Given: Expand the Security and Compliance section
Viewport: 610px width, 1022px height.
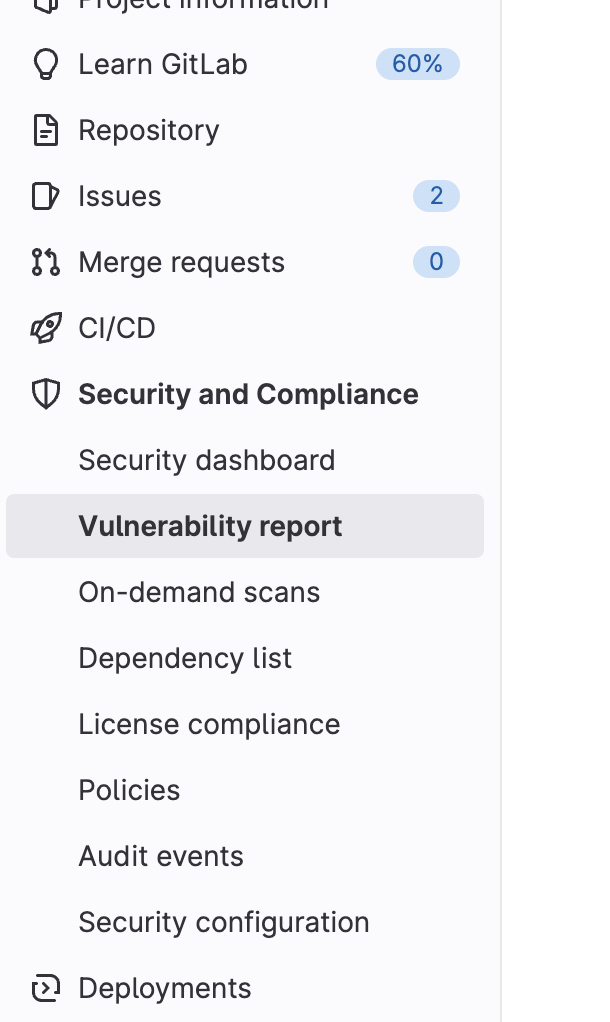Looking at the screenshot, I should pyautogui.click(x=248, y=394).
